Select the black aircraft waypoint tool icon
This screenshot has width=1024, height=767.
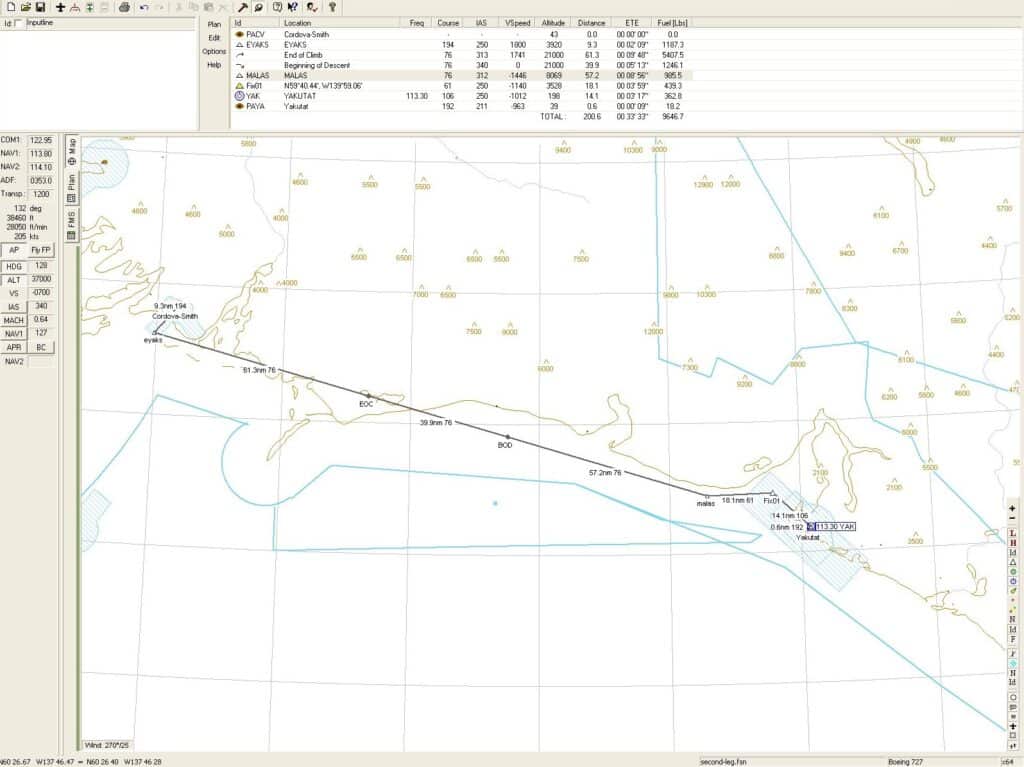[x=61, y=7]
